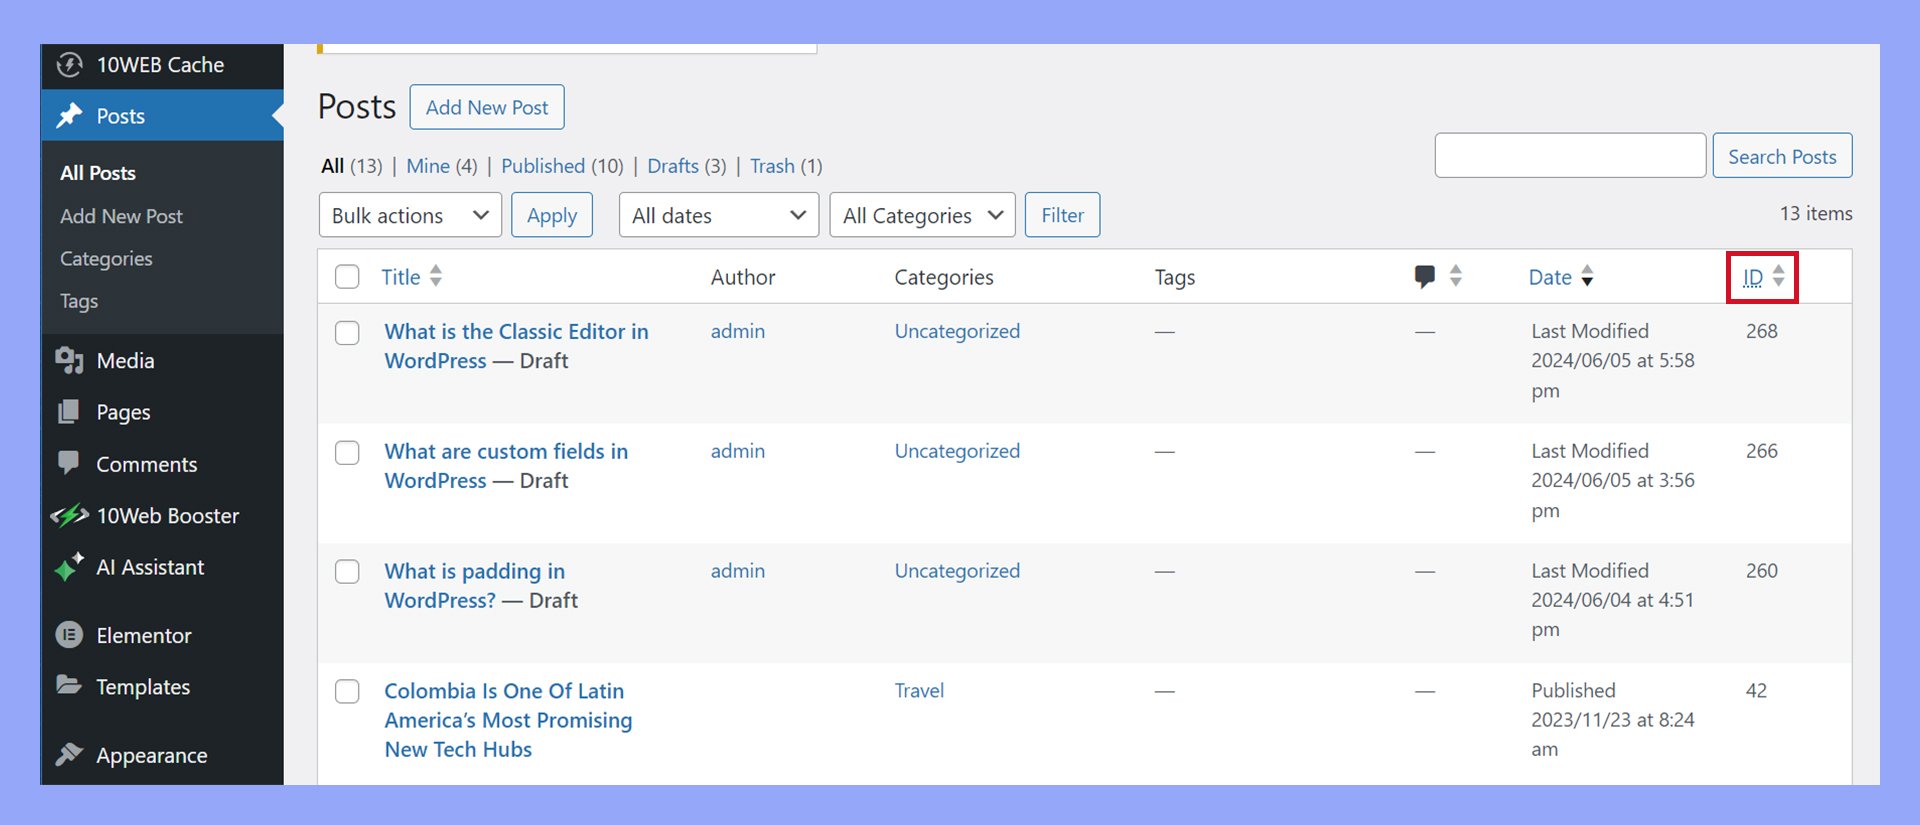
Task: Select the Colombia tech hubs post checkbox
Action: click(x=347, y=692)
